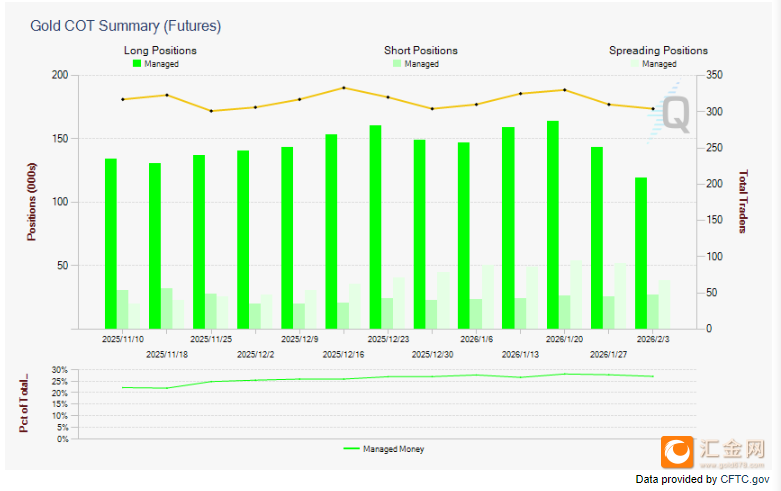The image size is (781, 491).
Task: Select the Long Positions legend heading
Action: click(x=160, y=50)
